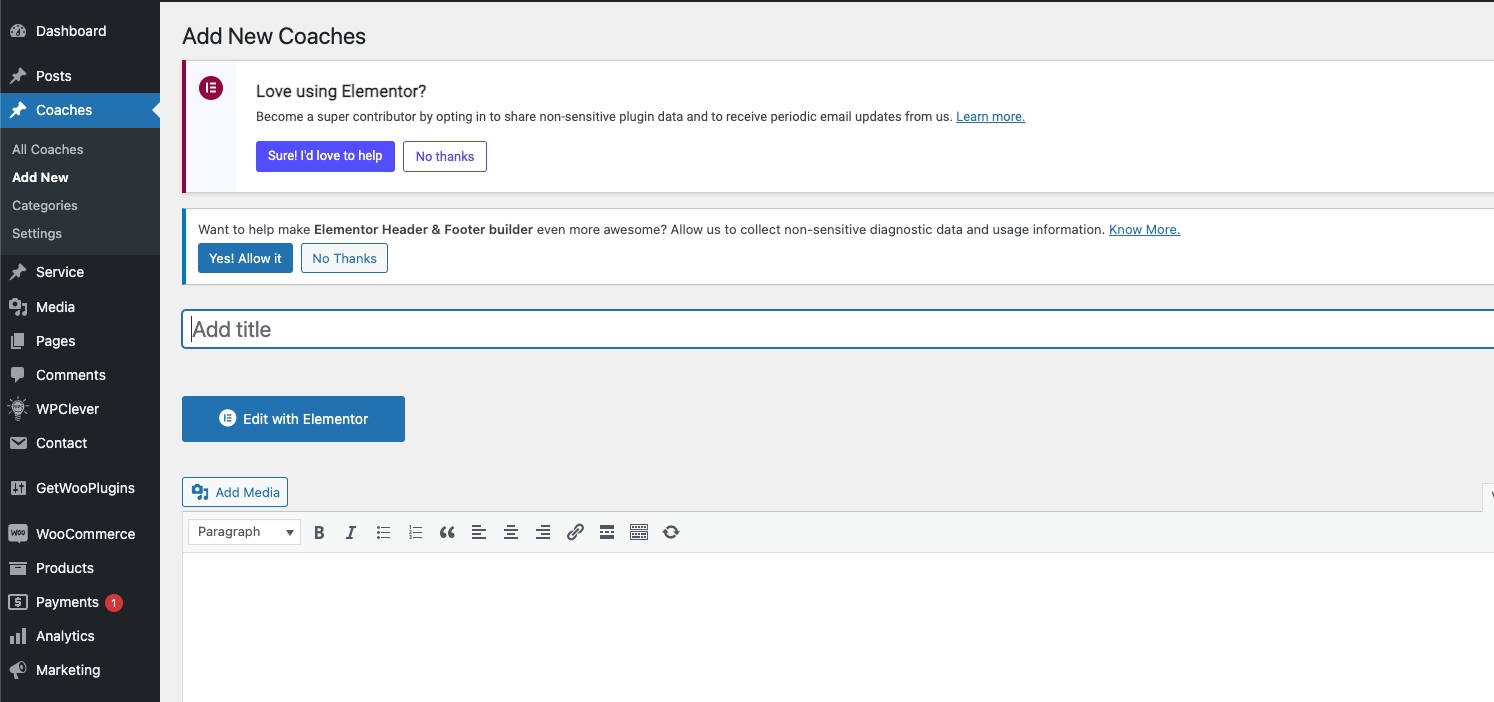The image size is (1494, 702).
Task: Toggle the editor toolbar kitchen sink
Action: tap(639, 533)
